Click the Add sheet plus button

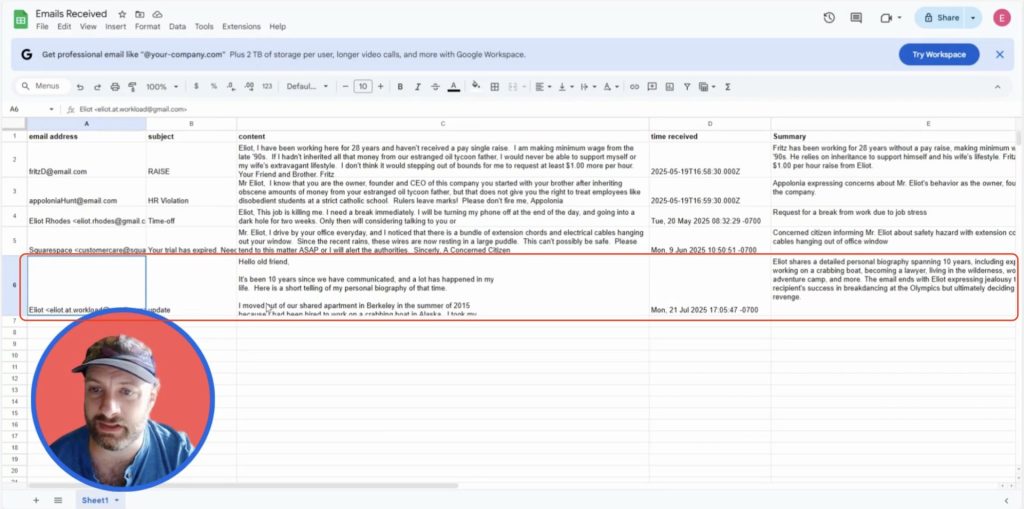pos(36,500)
